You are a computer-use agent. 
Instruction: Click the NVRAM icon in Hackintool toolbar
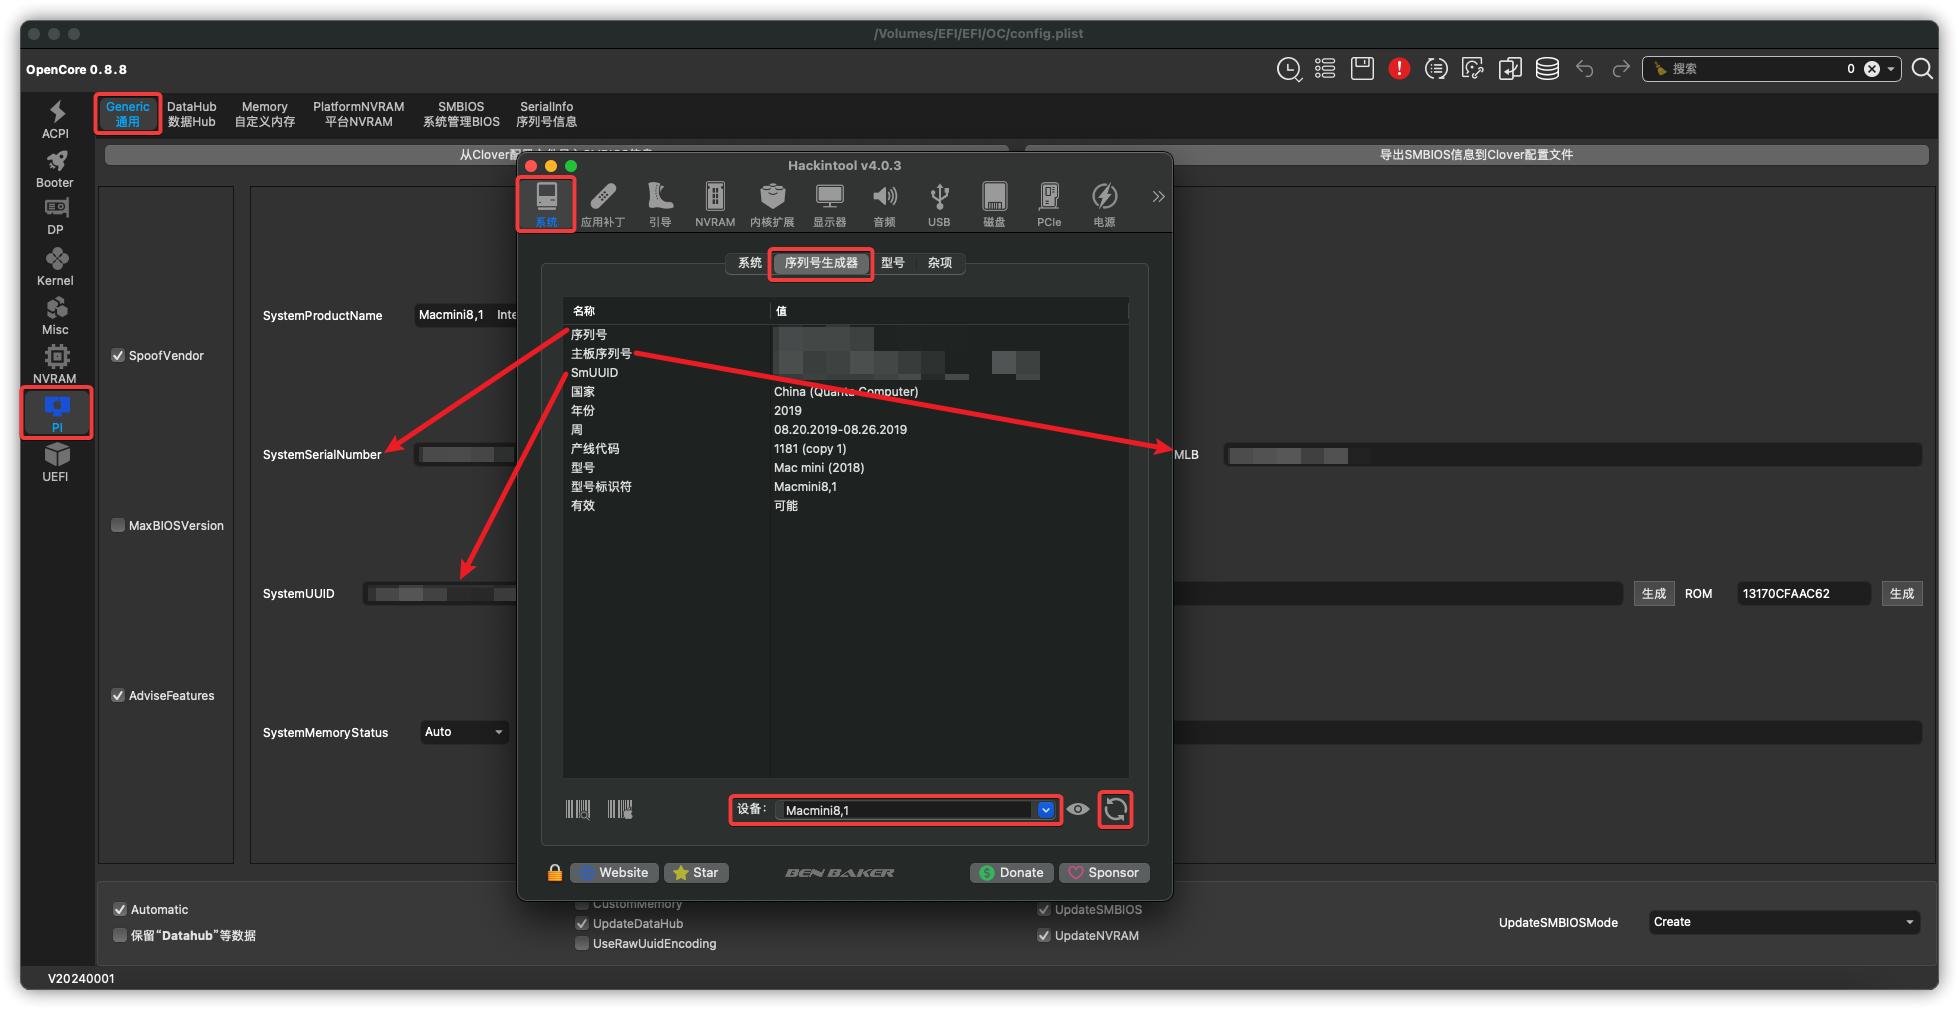coord(714,203)
